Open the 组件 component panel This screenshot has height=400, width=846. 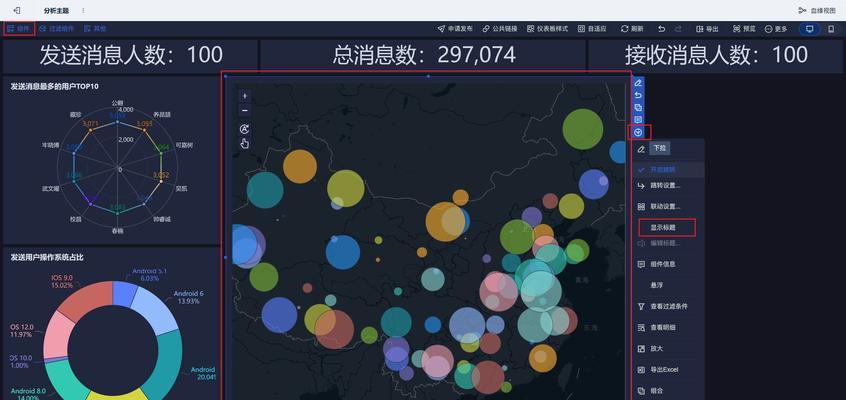click(x=19, y=29)
